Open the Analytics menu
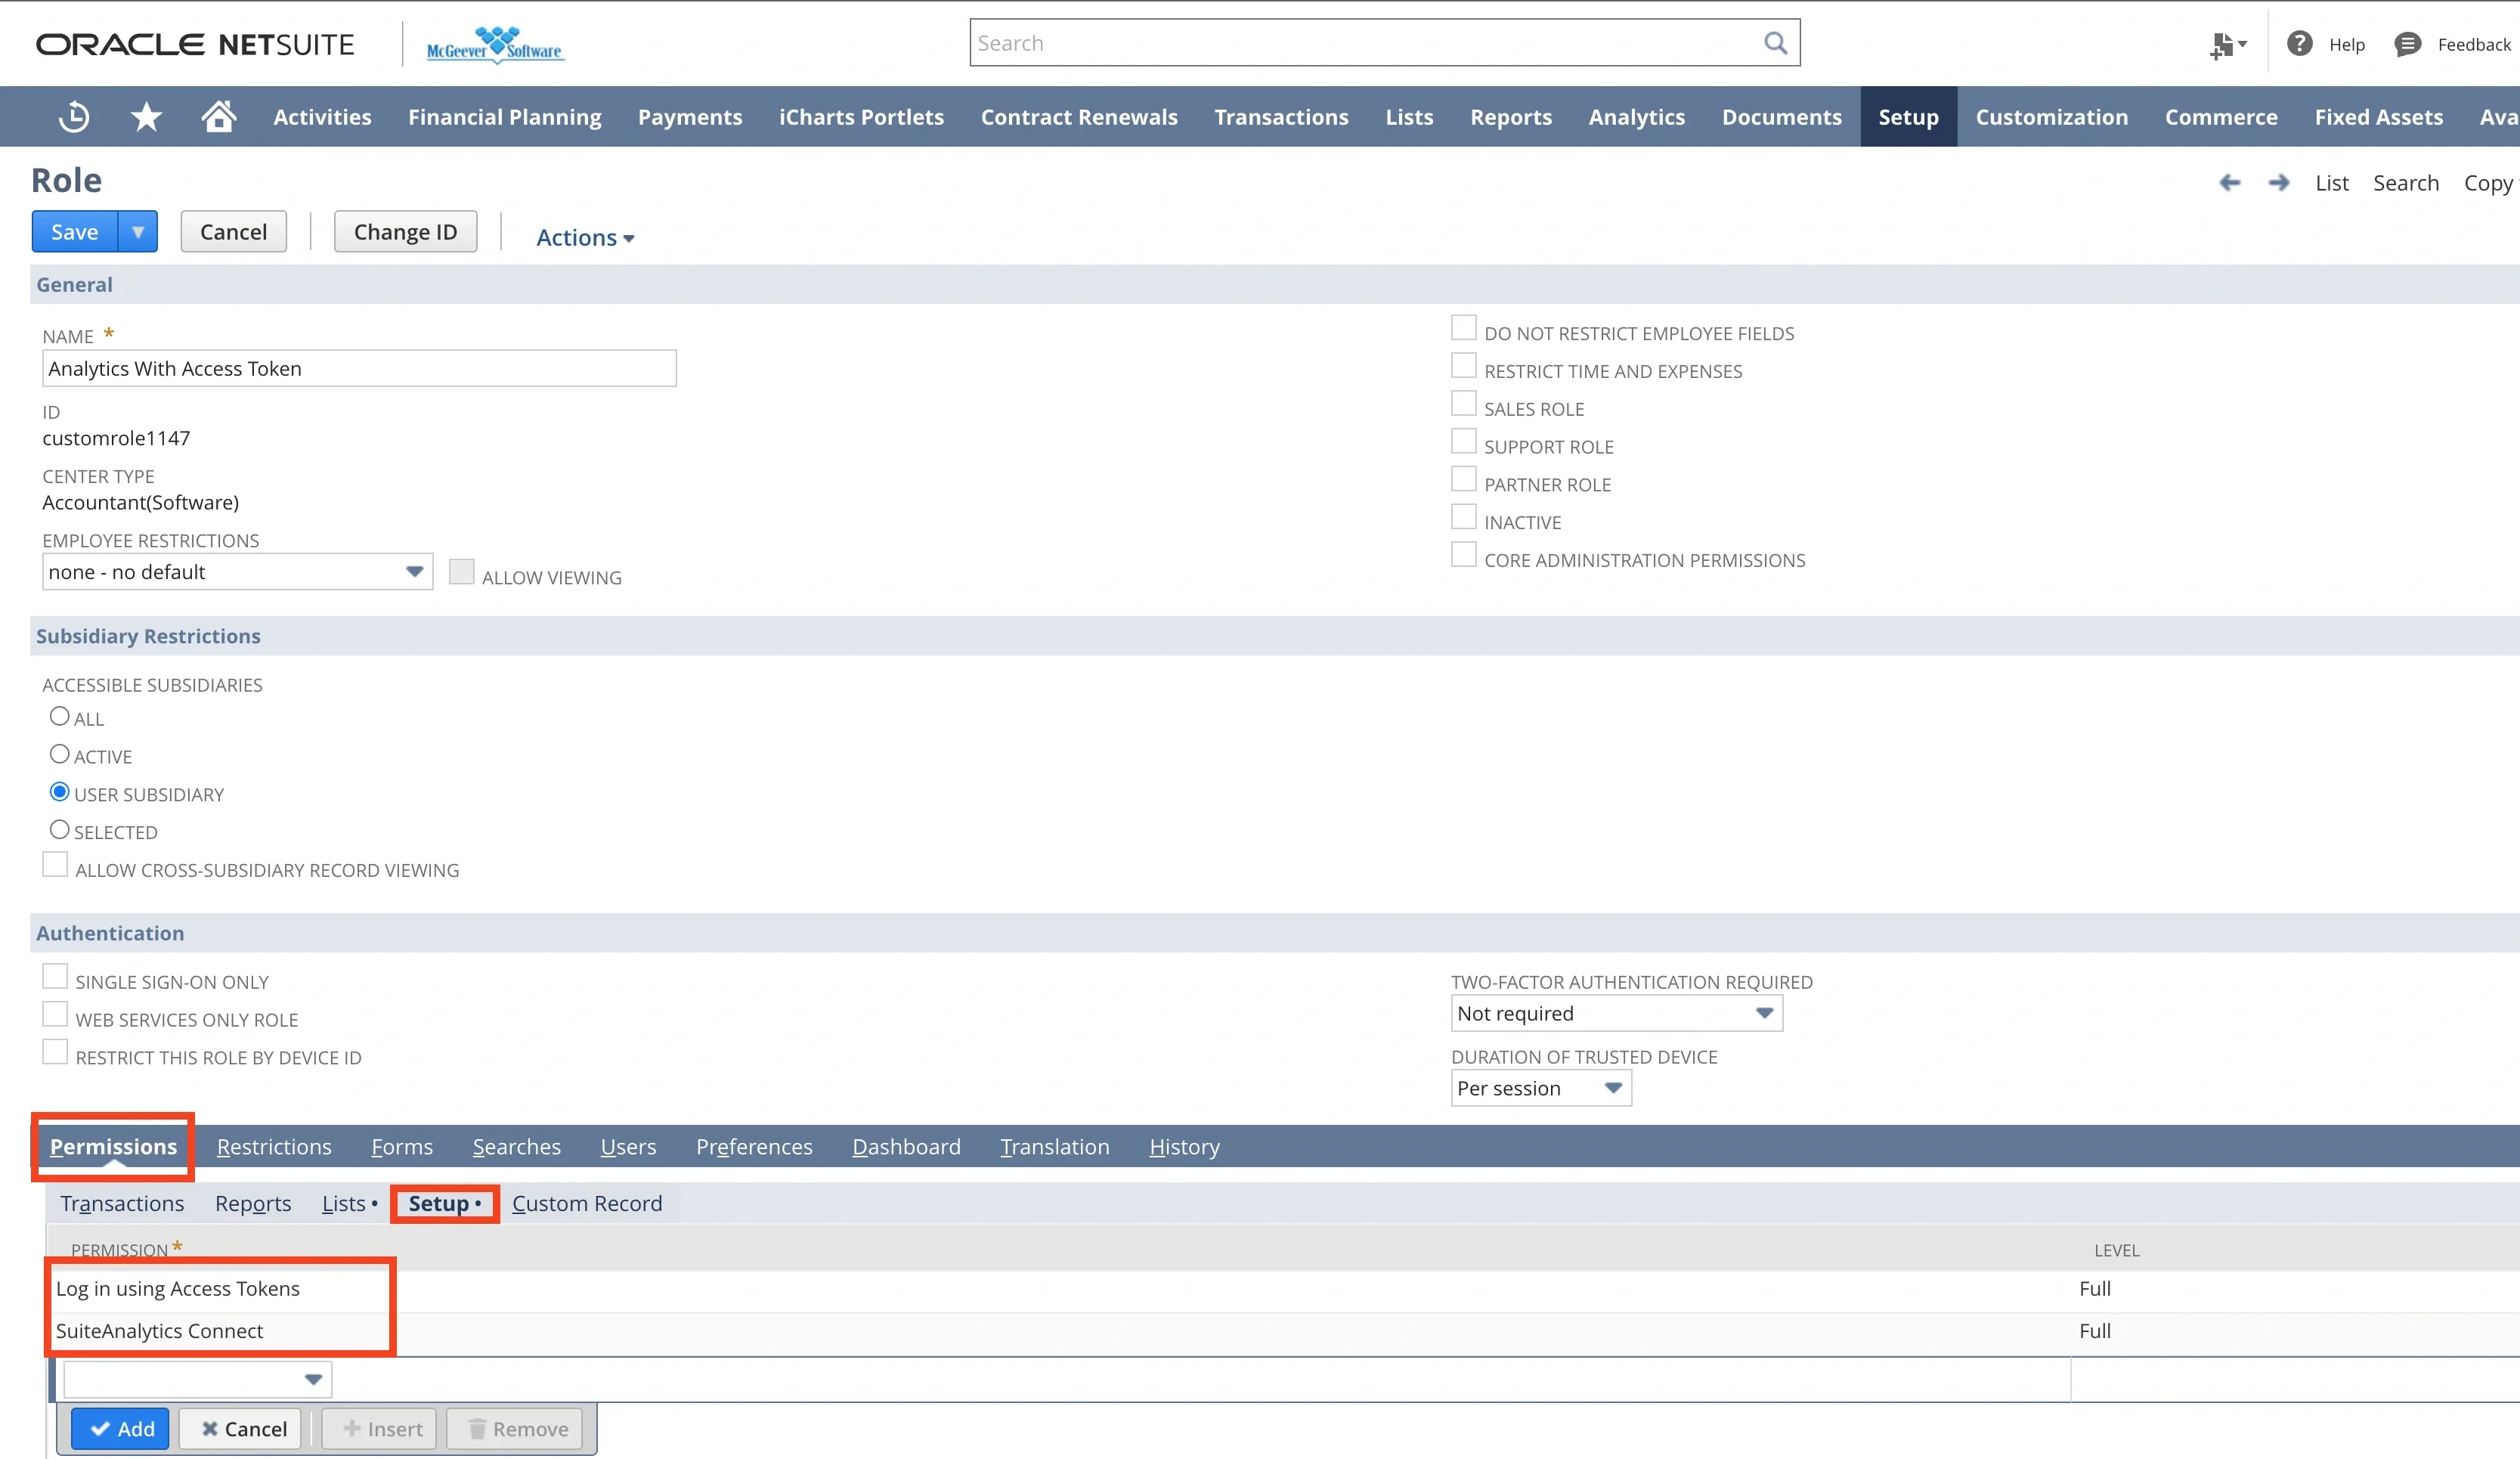 coord(1636,116)
